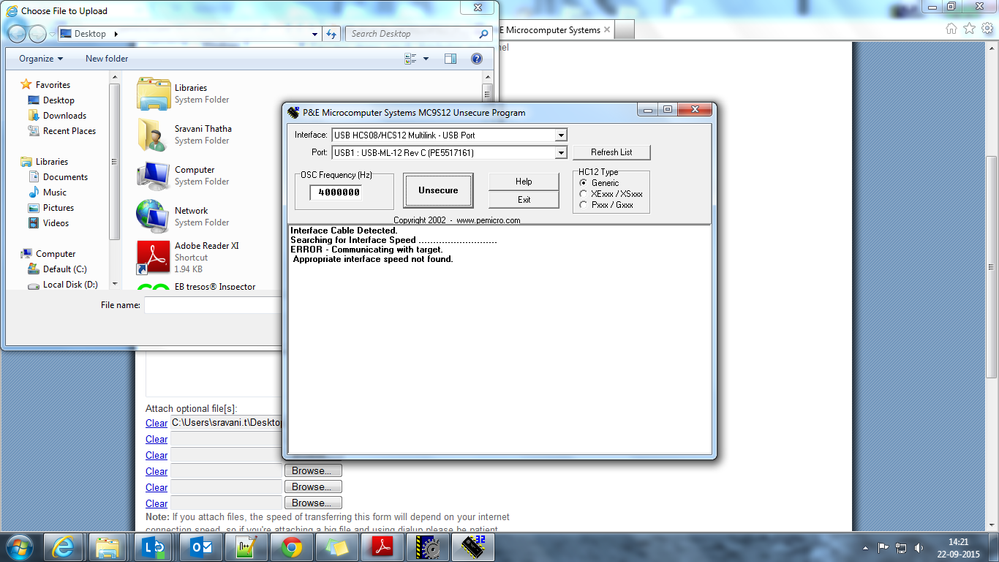Screen dimensions: 999x562
Task: Open Outlook from taskbar
Action: pyautogui.click(x=199, y=547)
